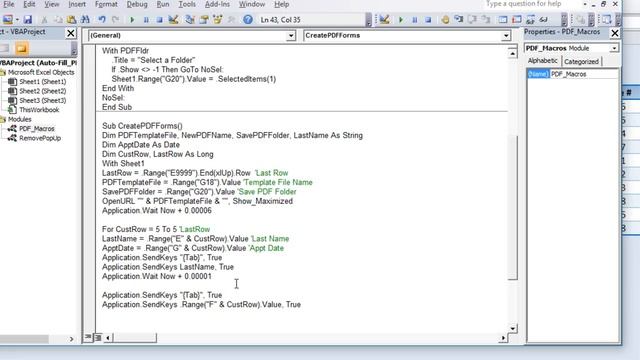Image resolution: width=640 pixels, height=360 pixels.
Task: Switch to Full Module View at the code pane bottom
Action: (x=98, y=337)
